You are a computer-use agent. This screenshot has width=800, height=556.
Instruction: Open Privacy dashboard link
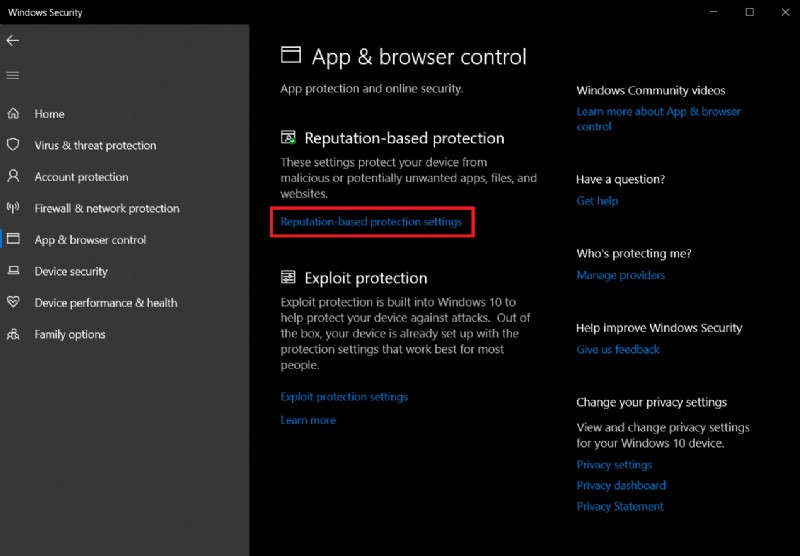coord(621,486)
